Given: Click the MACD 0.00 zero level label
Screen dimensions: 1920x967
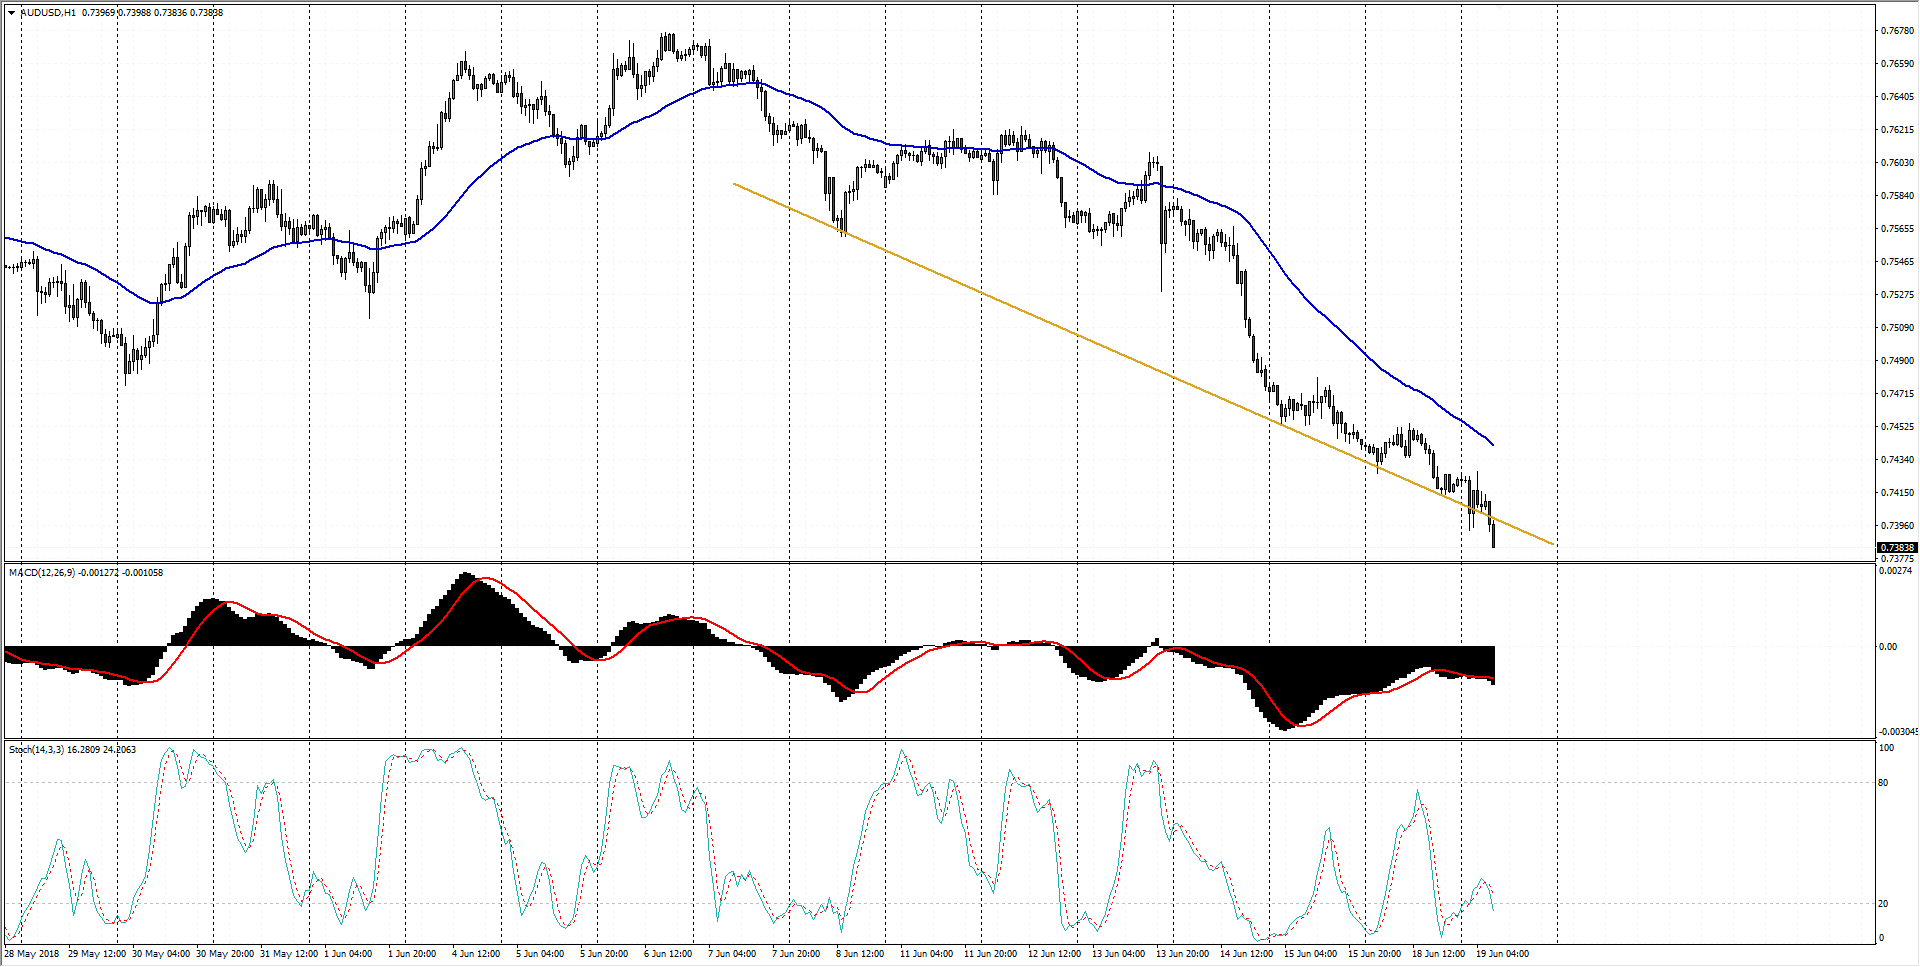Looking at the screenshot, I should (1887, 647).
